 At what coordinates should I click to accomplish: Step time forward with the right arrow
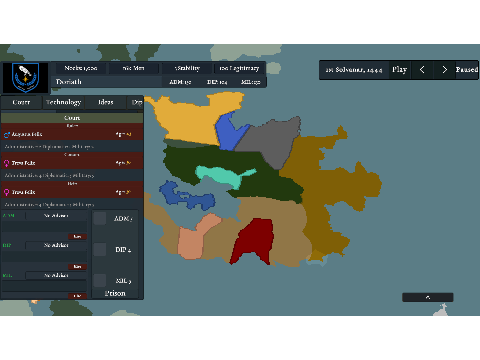(444, 70)
